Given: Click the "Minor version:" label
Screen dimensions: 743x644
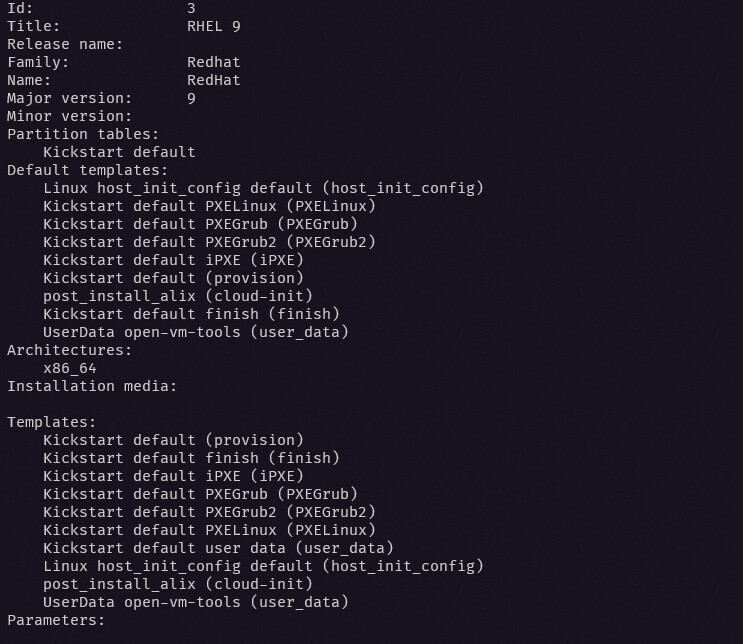Looking at the screenshot, I should (x=69, y=116).
